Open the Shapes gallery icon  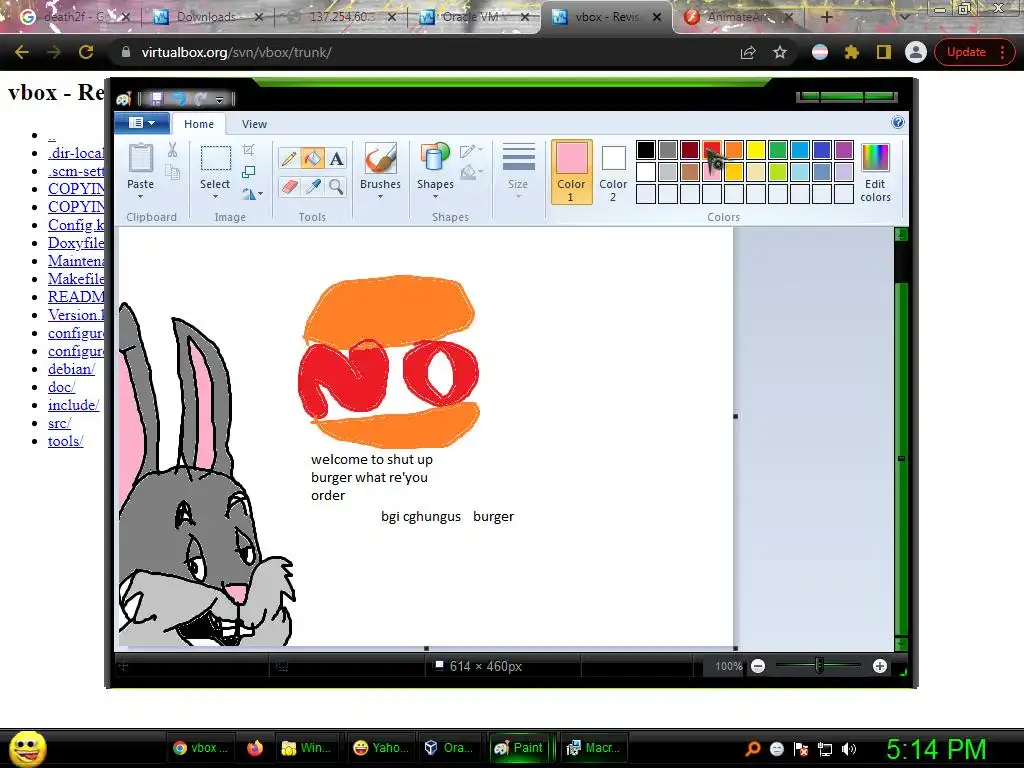(435, 159)
